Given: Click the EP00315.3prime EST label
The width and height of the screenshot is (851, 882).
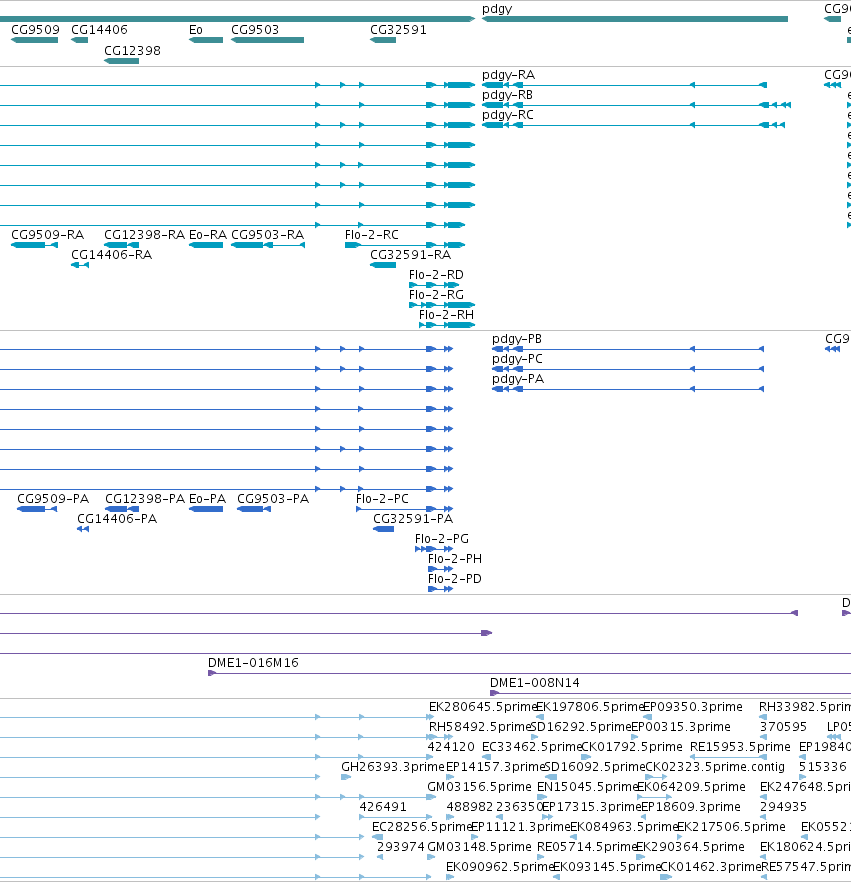Looking at the screenshot, I should tap(681, 727).
